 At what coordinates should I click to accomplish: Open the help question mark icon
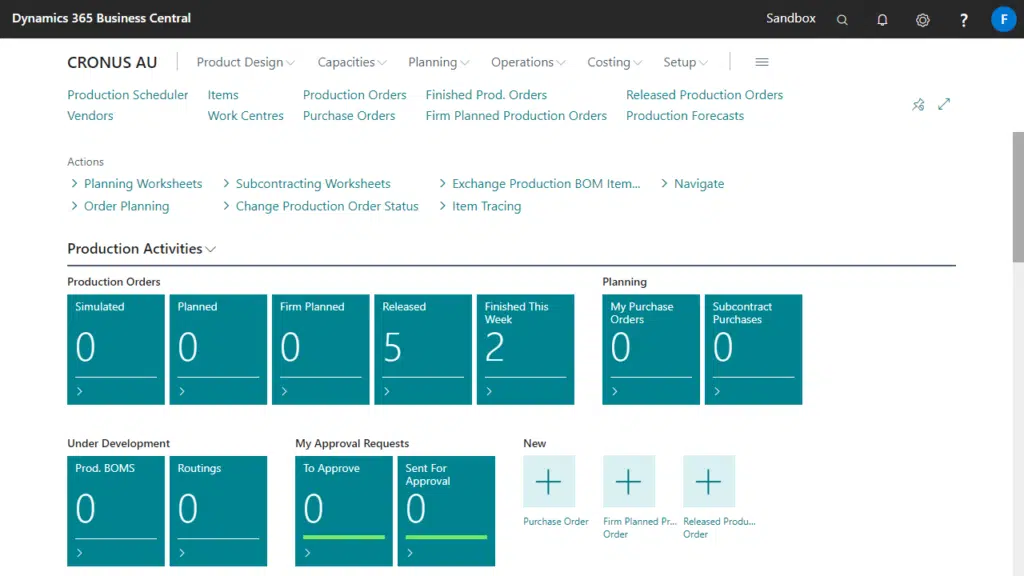[963, 20]
